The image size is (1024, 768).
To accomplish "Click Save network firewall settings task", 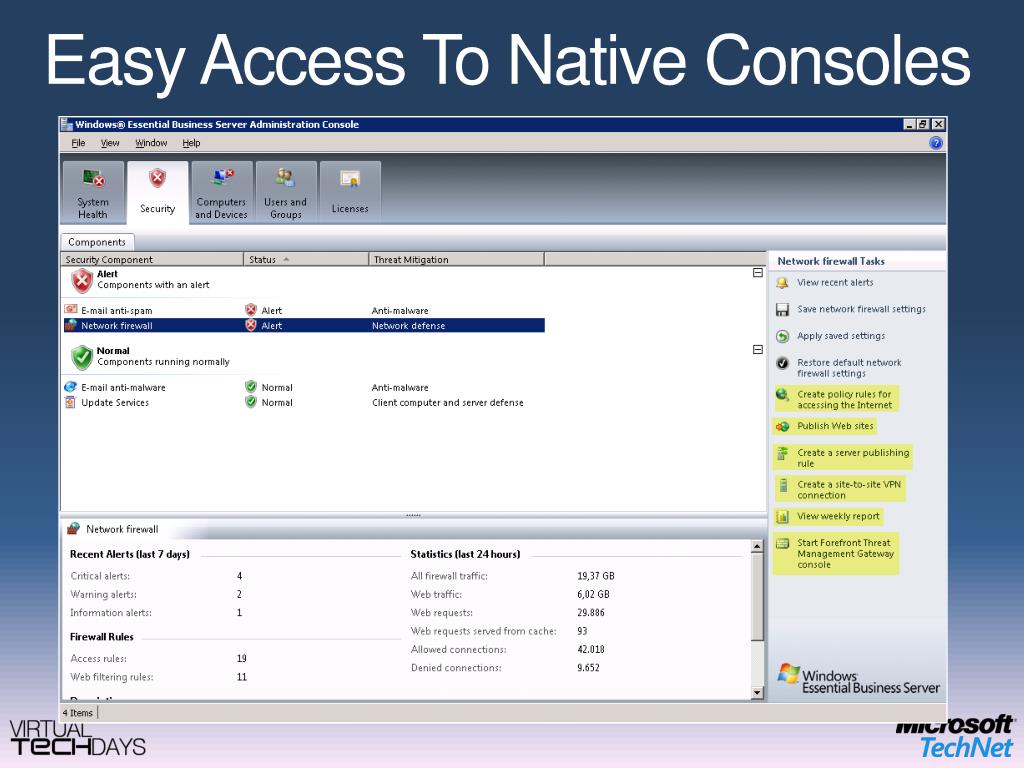I will pyautogui.click(x=861, y=309).
